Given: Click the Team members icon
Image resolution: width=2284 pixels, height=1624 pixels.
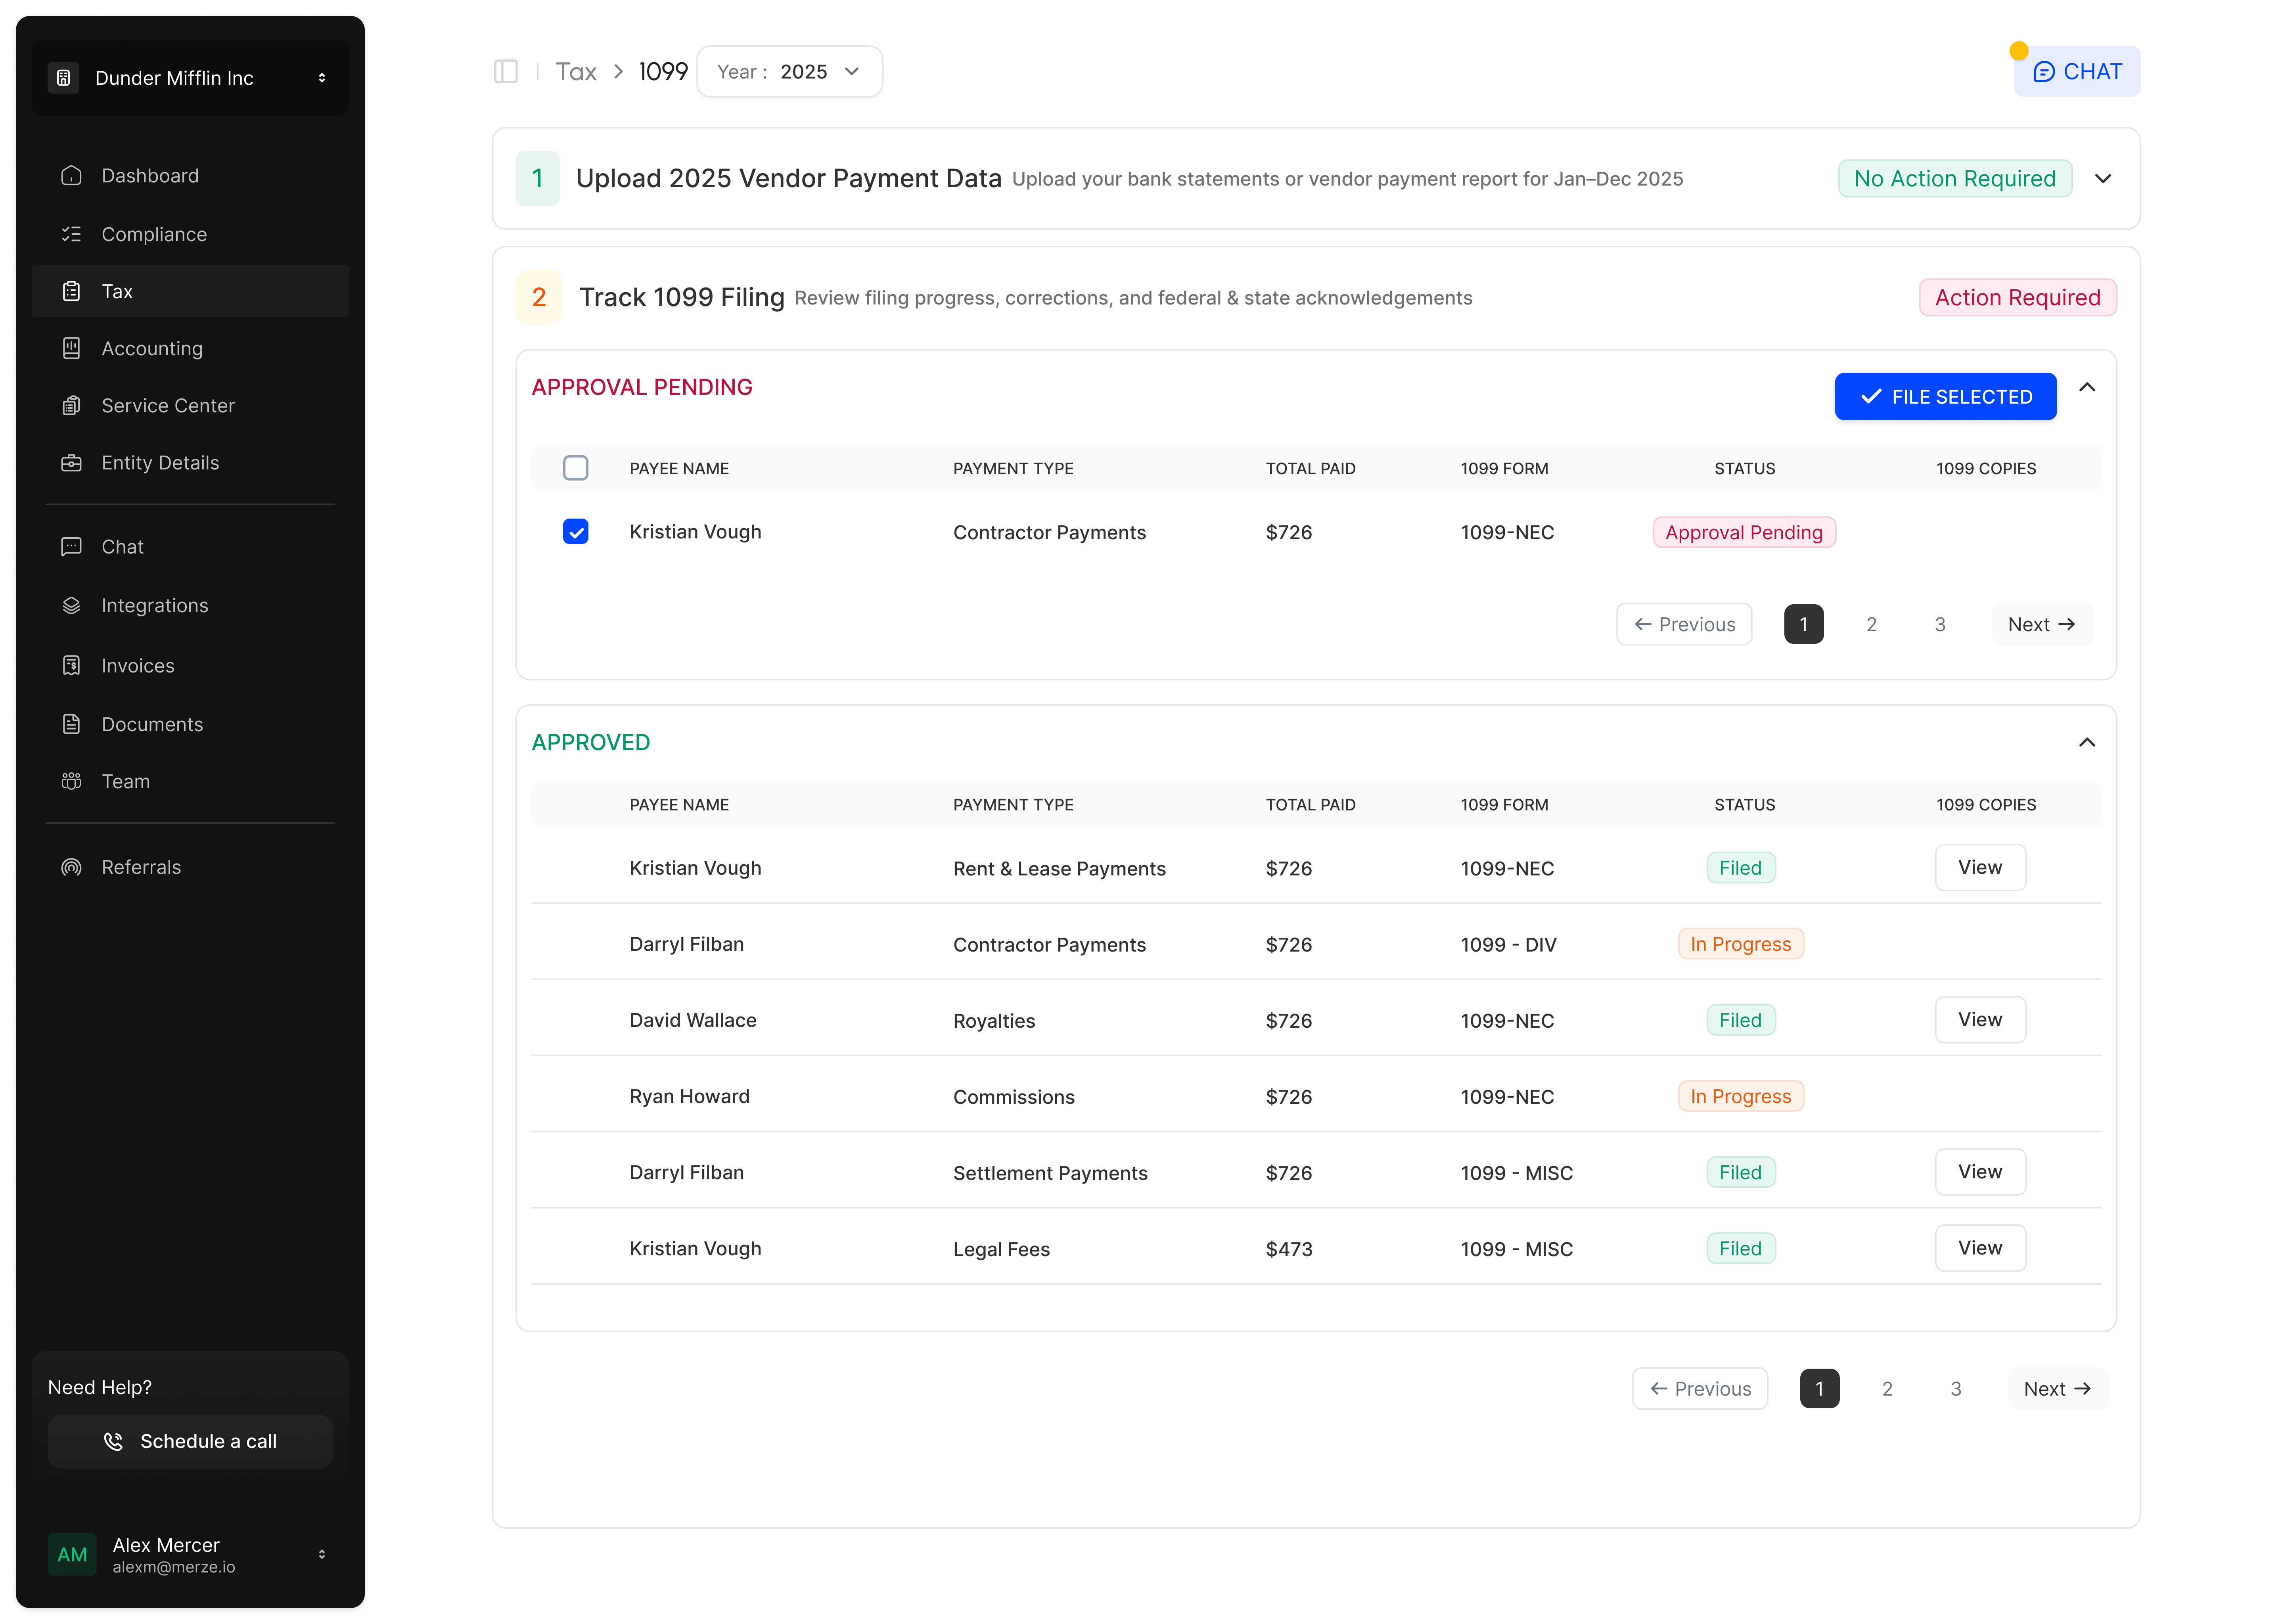Looking at the screenshot, I should point(71,782).
